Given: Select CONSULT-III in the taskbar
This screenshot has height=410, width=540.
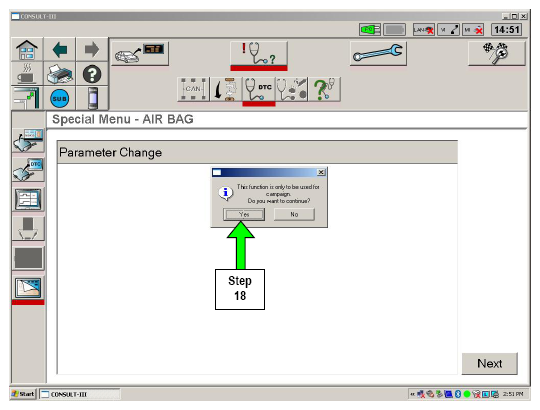Looking at the screenshot, I should [x=80, y=394].
